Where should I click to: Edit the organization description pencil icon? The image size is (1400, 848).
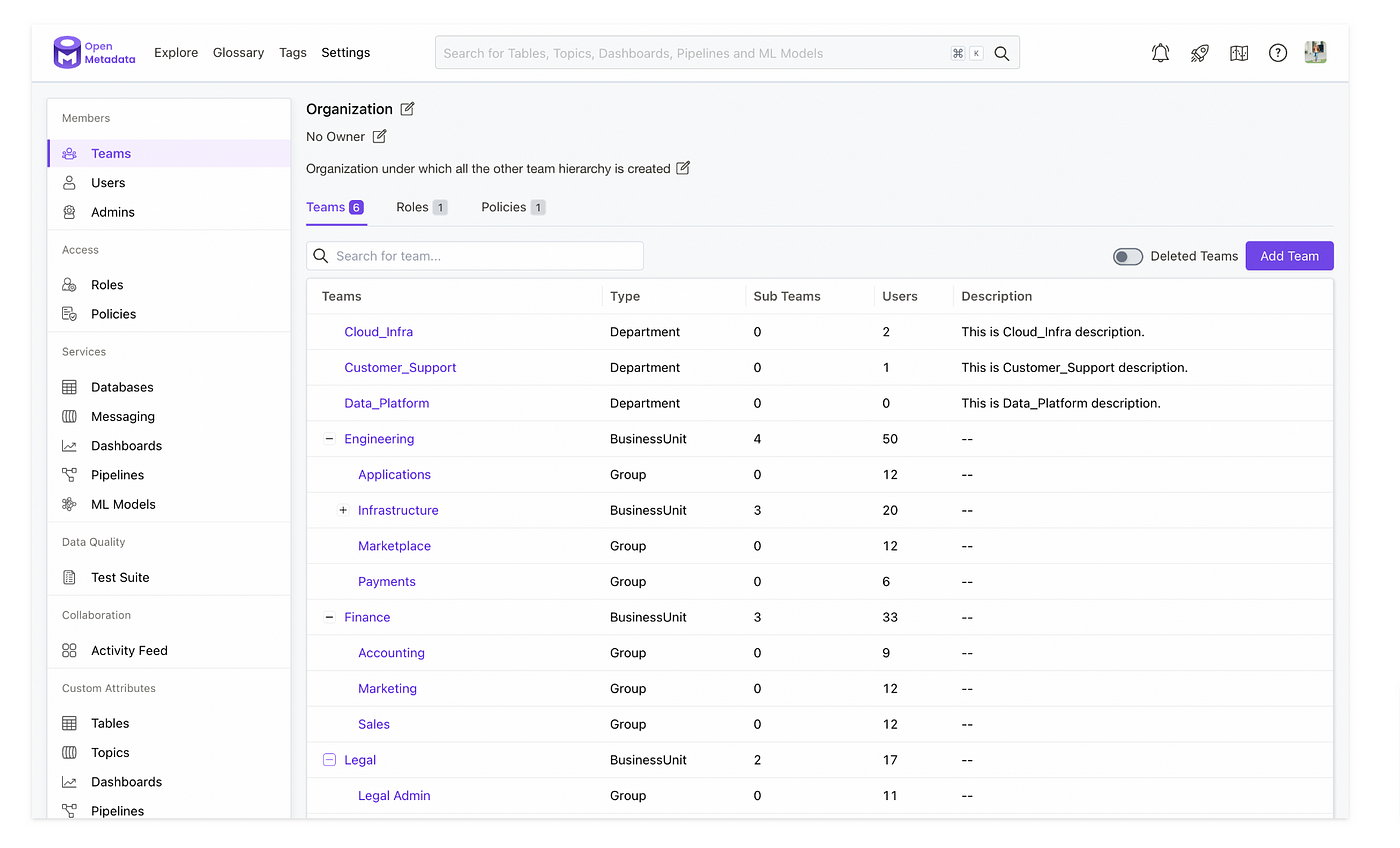tap(683, 168)
